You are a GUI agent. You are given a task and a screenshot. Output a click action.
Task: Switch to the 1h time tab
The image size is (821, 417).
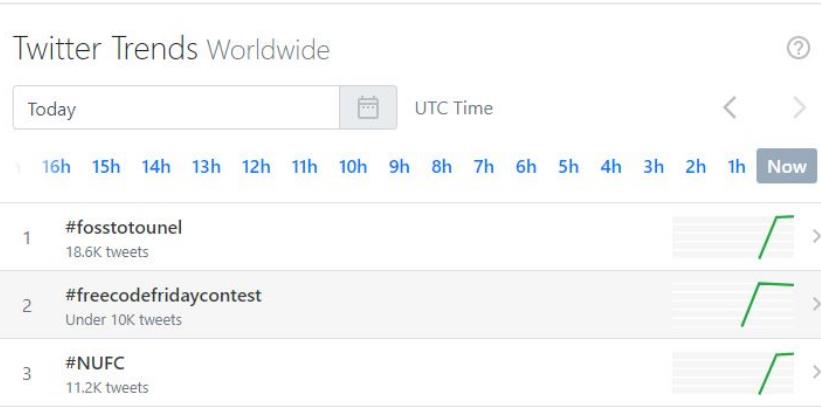tap(737, 167)
